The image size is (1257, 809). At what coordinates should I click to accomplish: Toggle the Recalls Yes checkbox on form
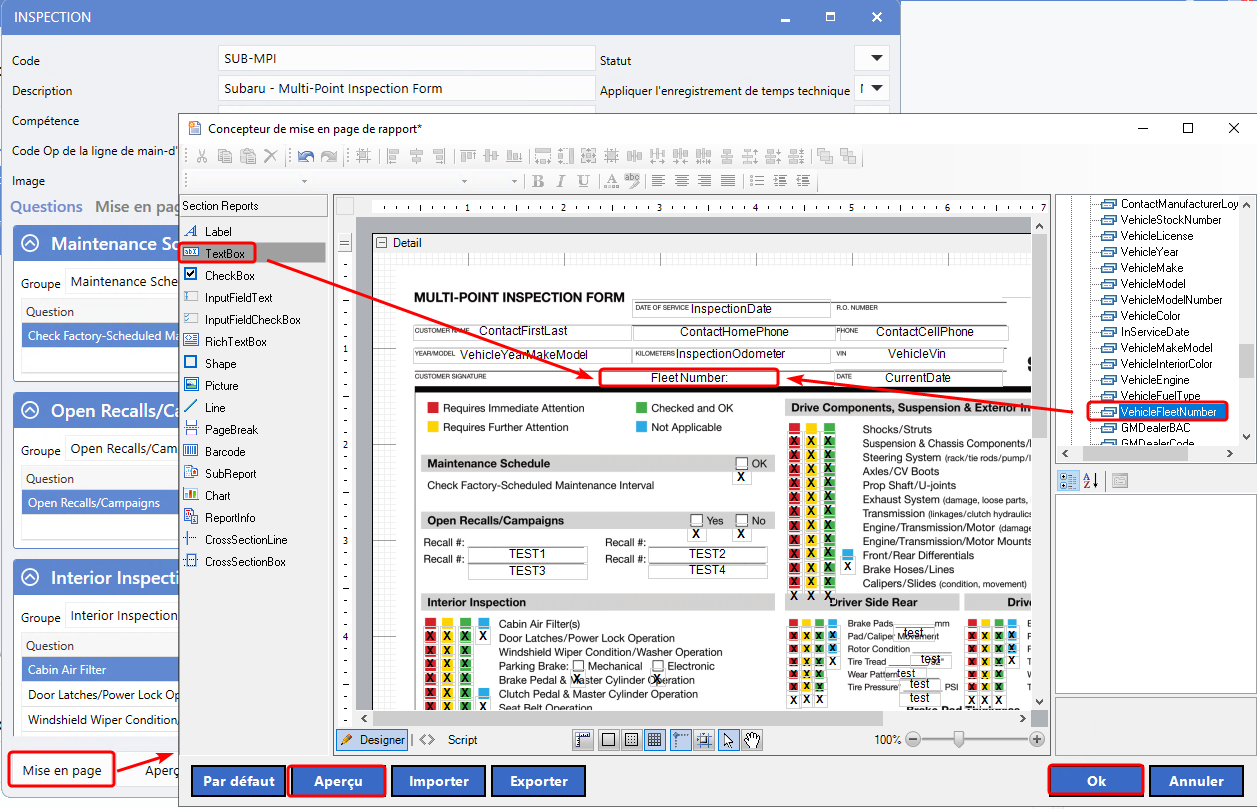(x=696, y=521)
